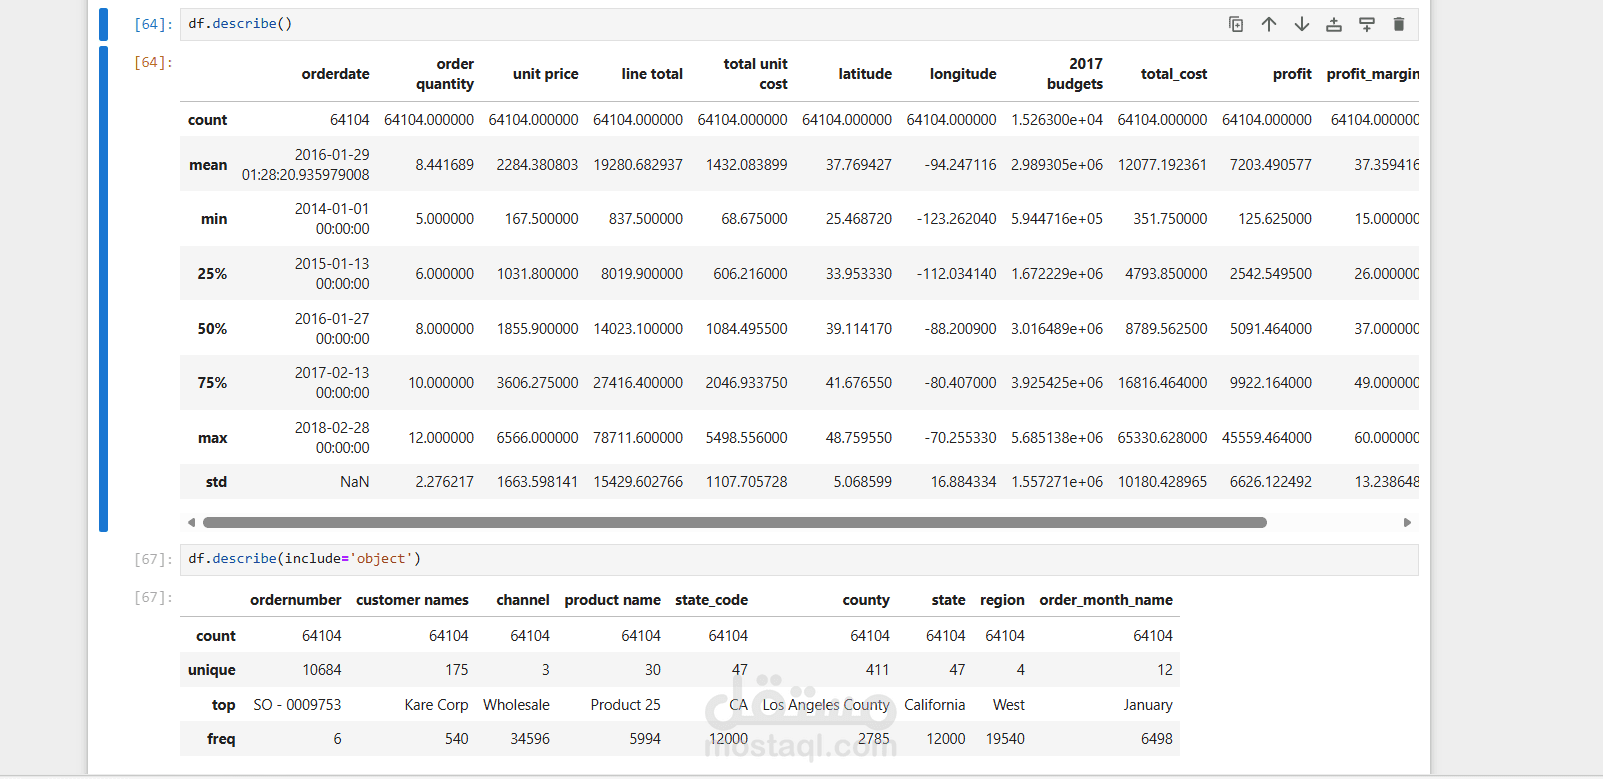Move cell down with arrow icon

click(1302, 24)
